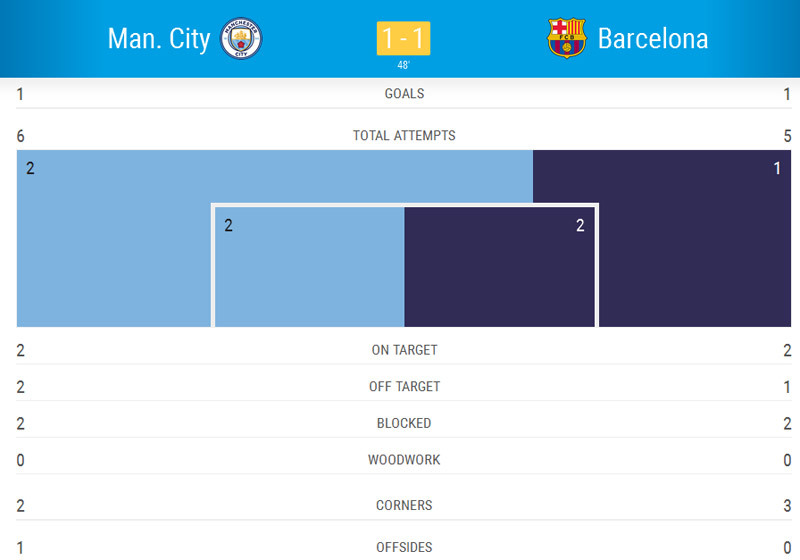The height and width of the screenshot is (560, 800).
Task: Open the Barcelona team name link
Action: click(652, 39)
